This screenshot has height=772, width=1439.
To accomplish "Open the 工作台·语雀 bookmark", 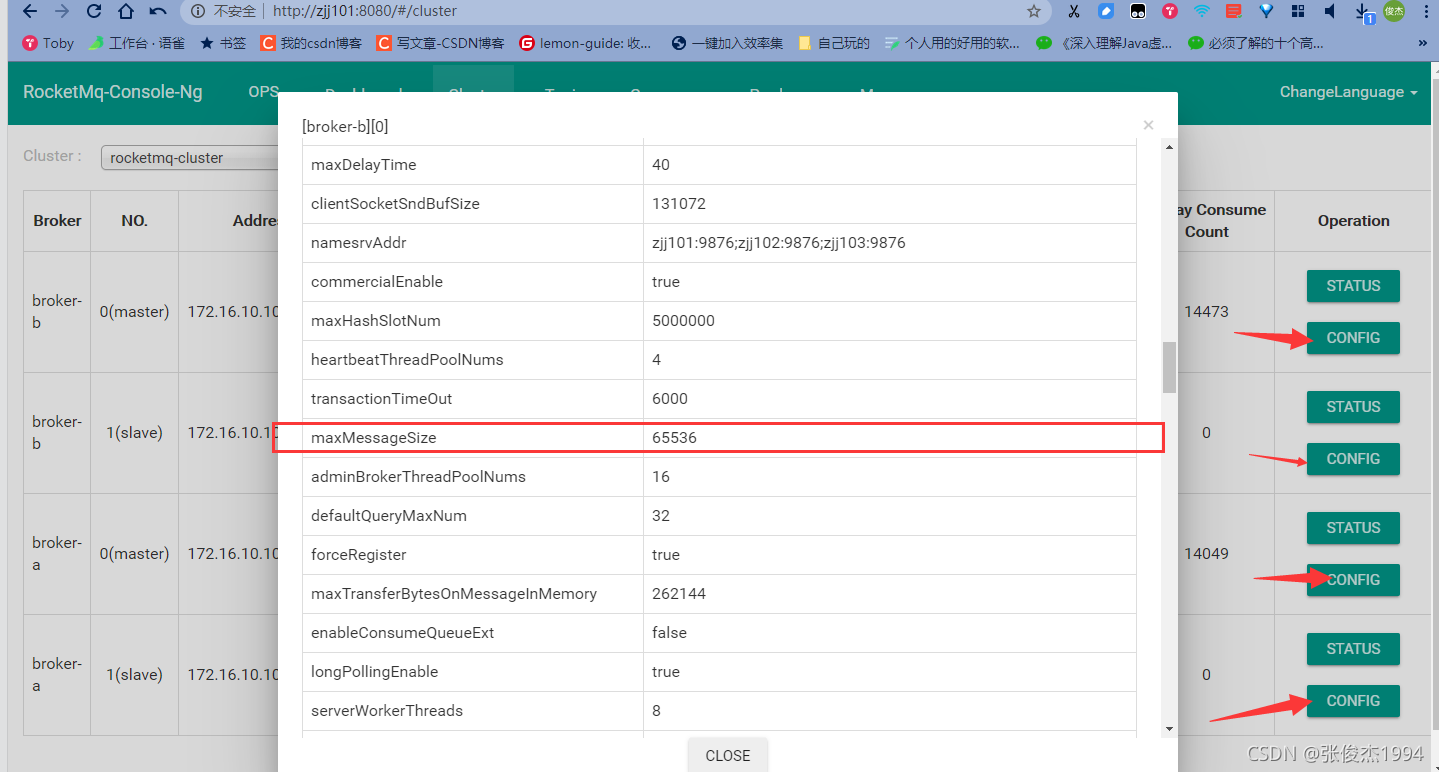I will pos(137,43).
